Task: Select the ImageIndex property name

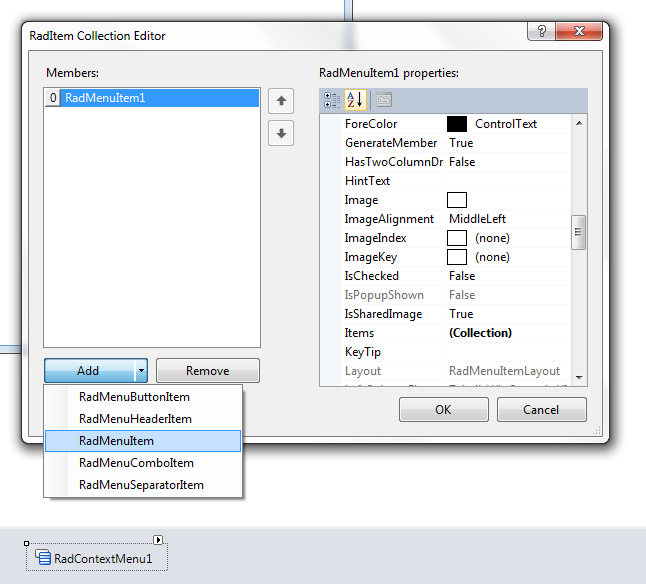Action: 375,238
